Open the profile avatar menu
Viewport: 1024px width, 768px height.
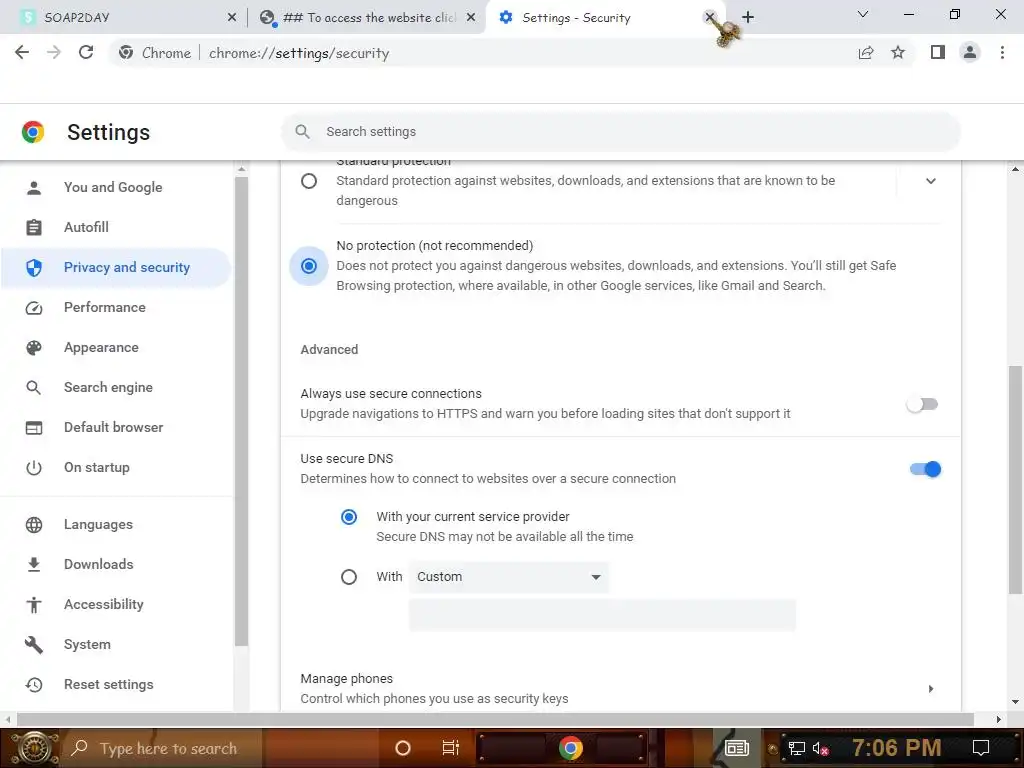coord(970,52)
